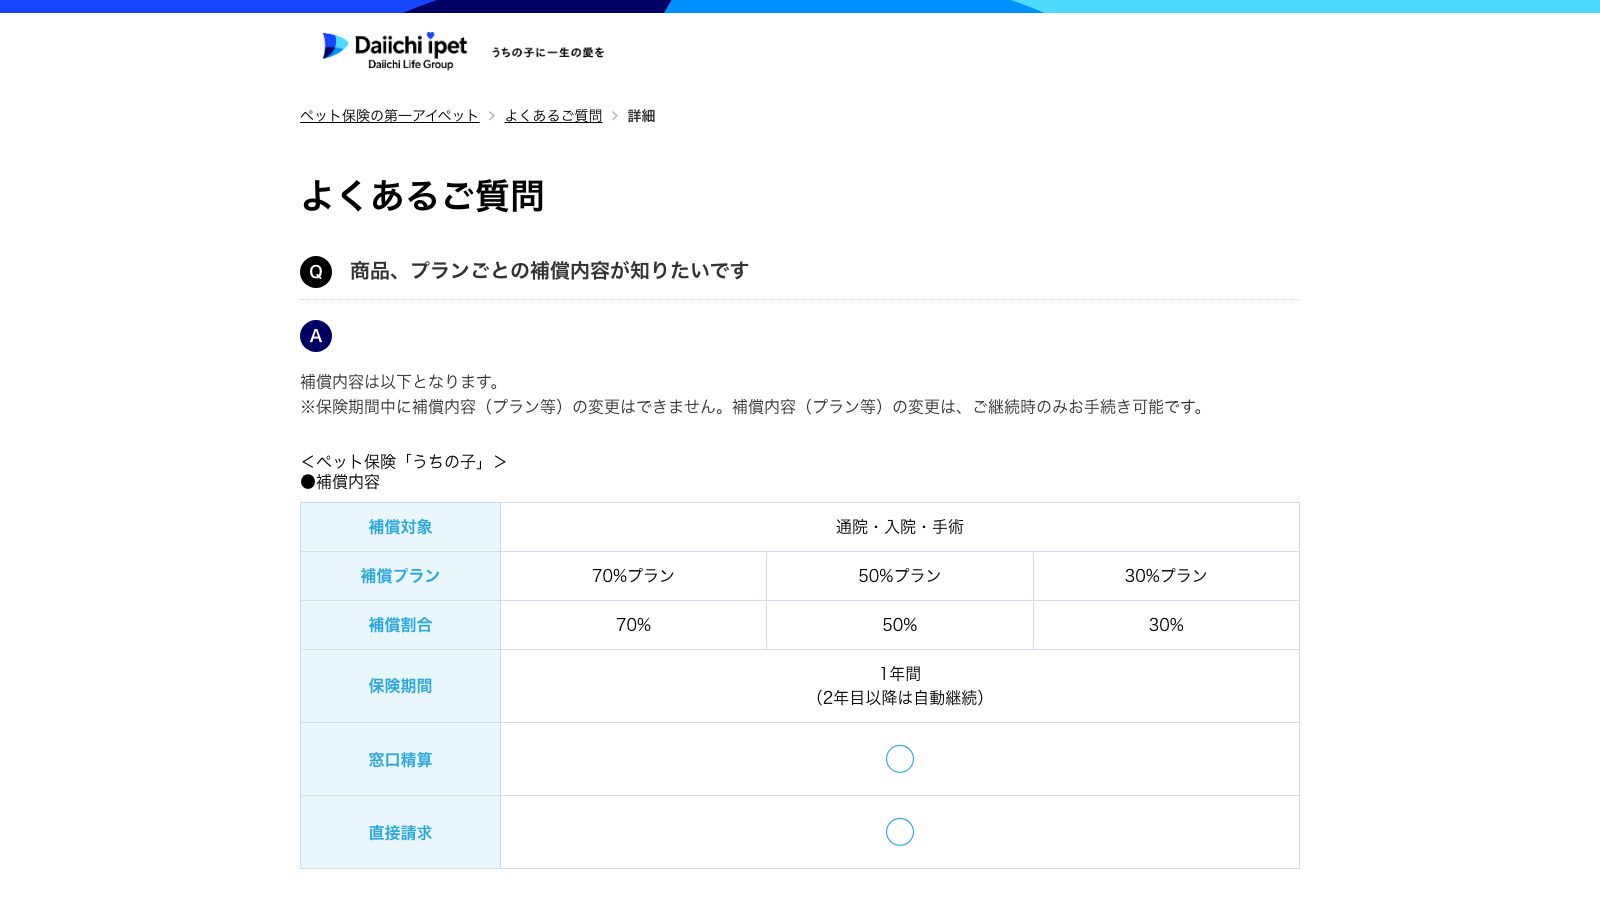Click the navy A answer icon
Viewport: 1600px width, 900px height.
tap(316, 336)
